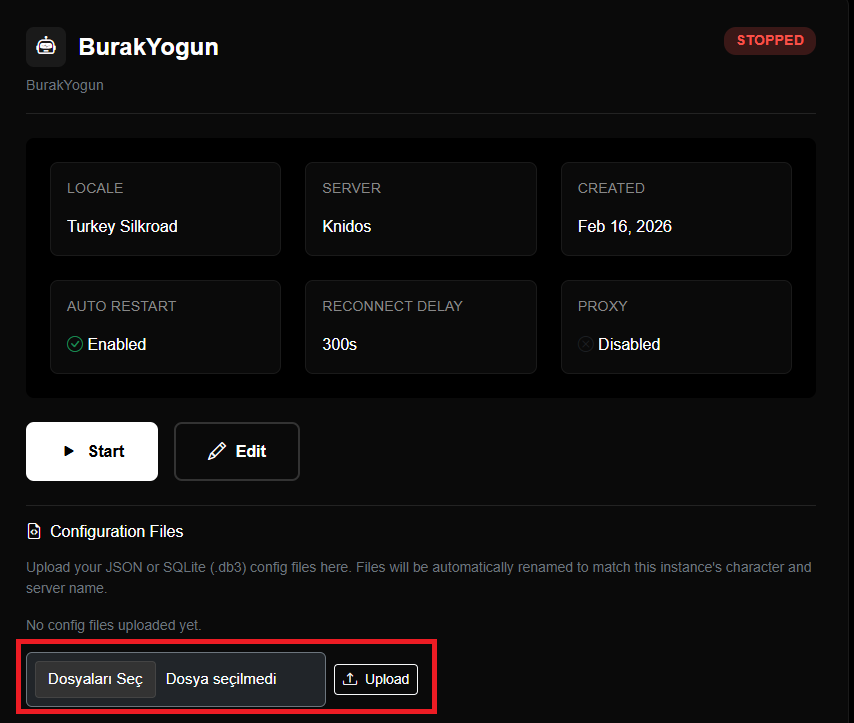The width and height of the screenshot is (854, 723).
Task: Click the upload arrow icon
Action: click(350, 679)
